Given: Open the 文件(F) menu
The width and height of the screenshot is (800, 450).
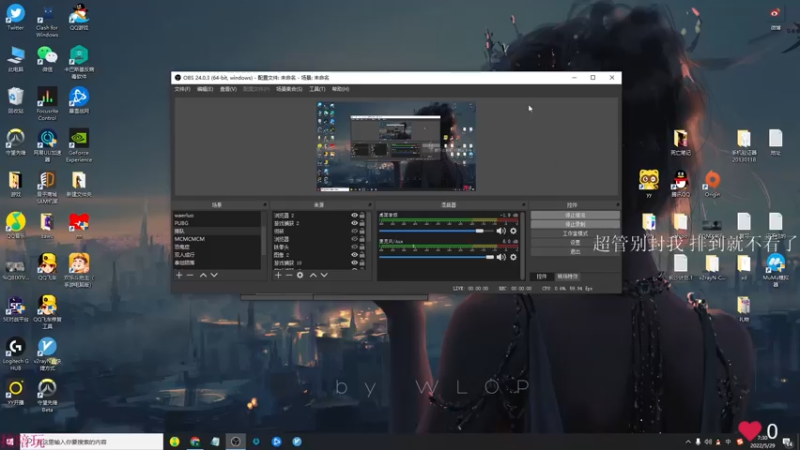Looking at the screenshot, I should (x=182, y=89).
